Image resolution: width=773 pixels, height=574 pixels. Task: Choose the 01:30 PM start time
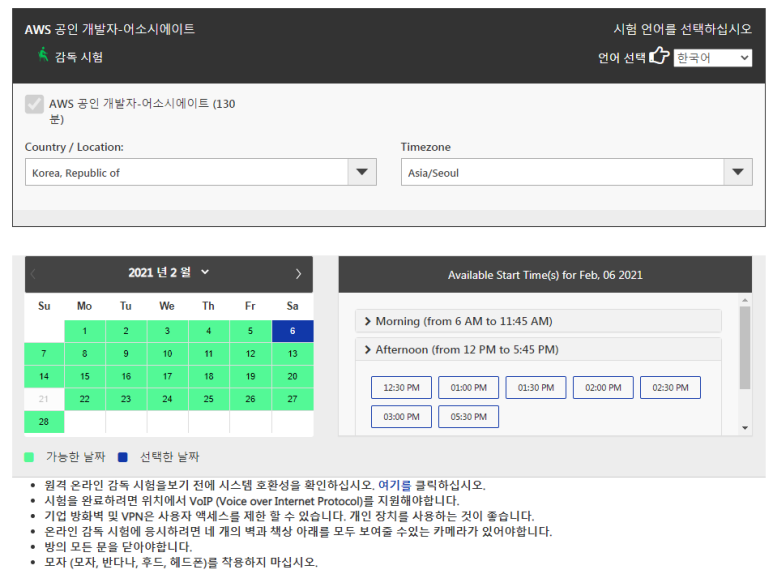tap(536, 388)
